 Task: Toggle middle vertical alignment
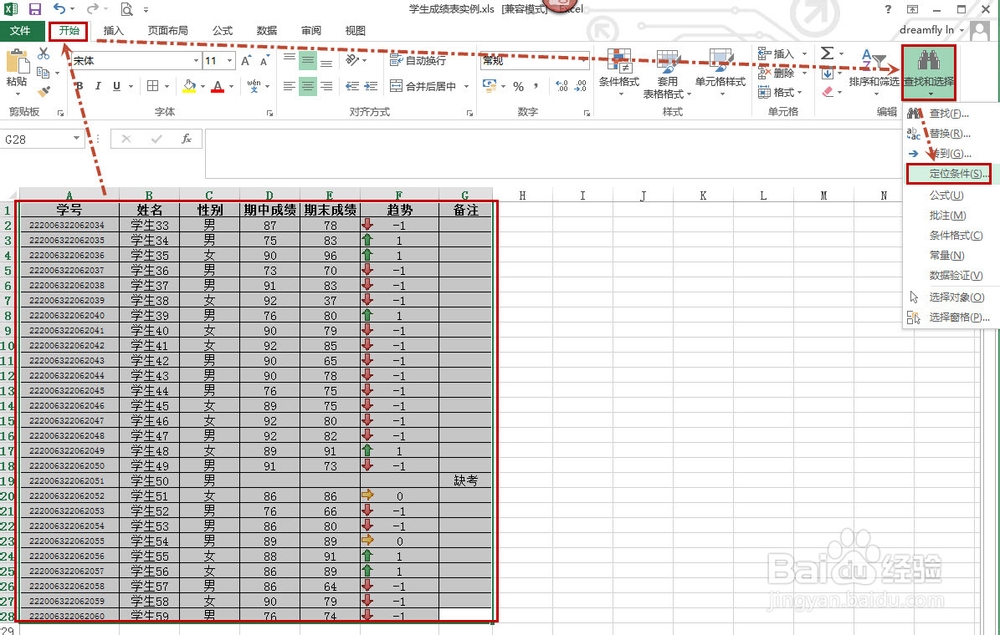[308, 61]
